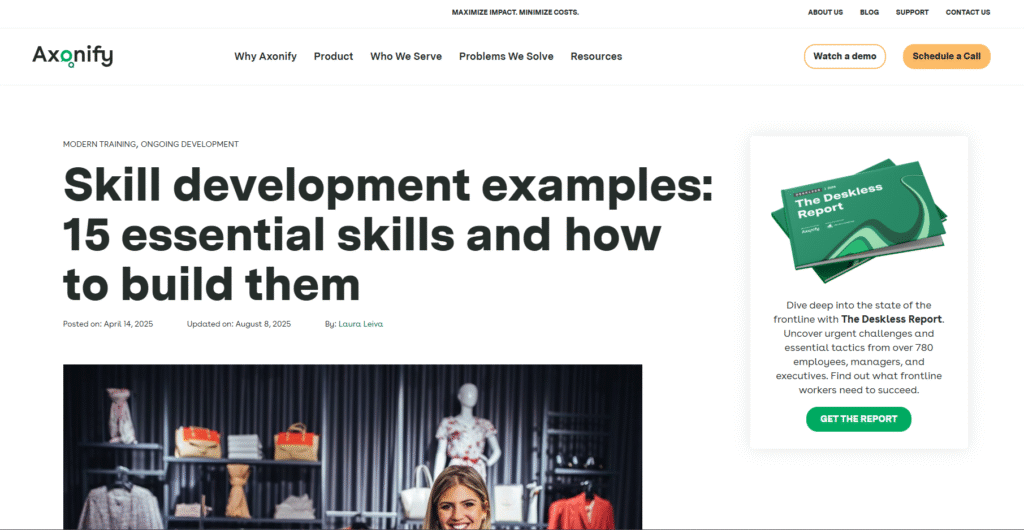Expand the Problems We Solve dropdown

point(506,57)
